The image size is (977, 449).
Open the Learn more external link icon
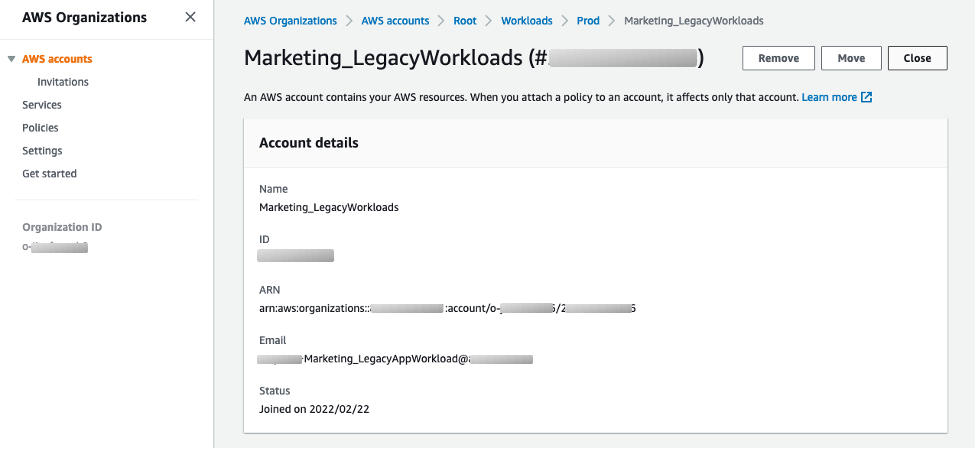[x=866, y=97]
